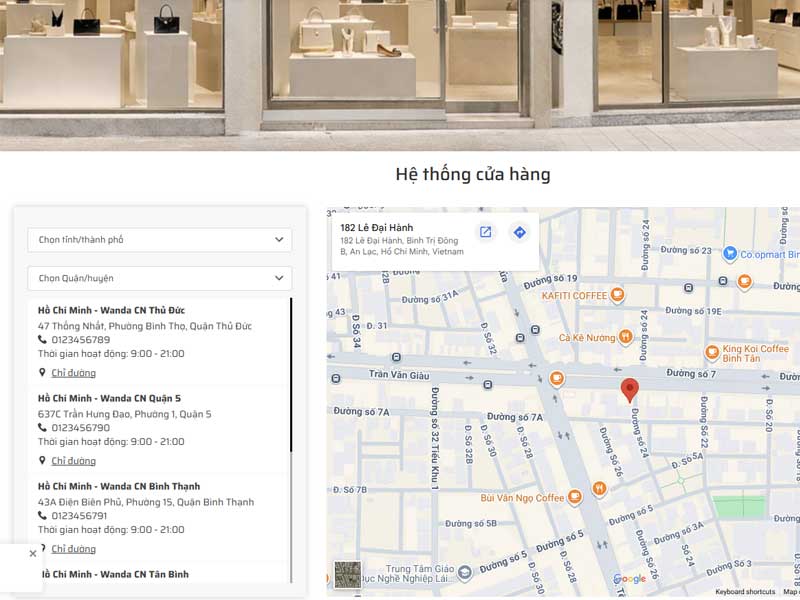Viewport: 800px width, 600px height.
Task: Open larger map view icon
Action: (485, 232)
